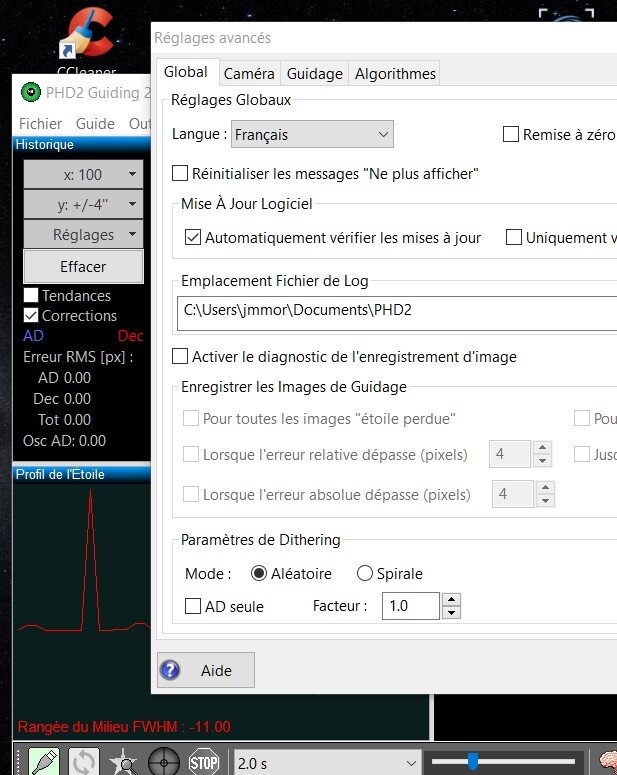
Task: Open the Guide menu in PHD2
Action: pyautogui.click(x=95, y=124)
